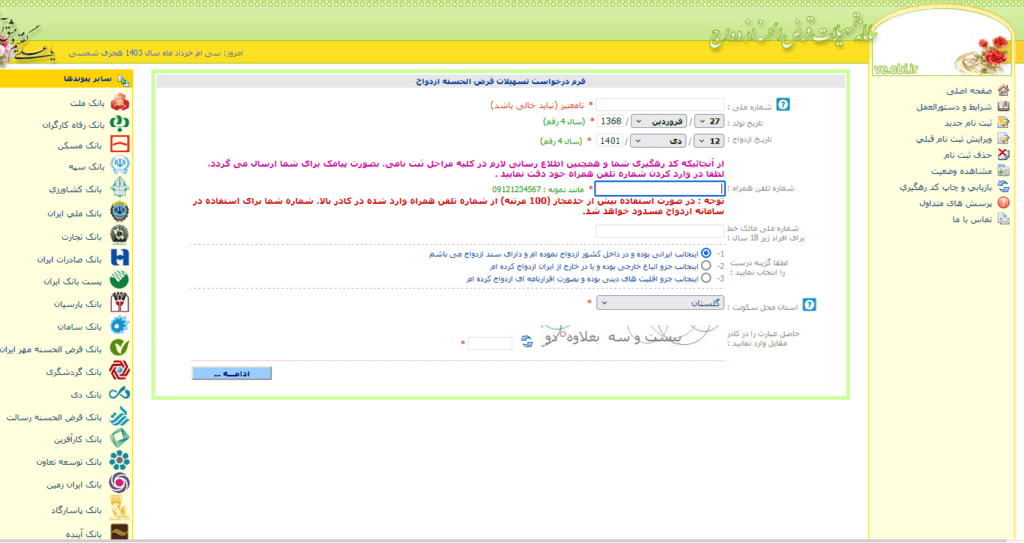Click the red question icon for FAQs
Screen dimensions: 1024x543
(1004, 203)
